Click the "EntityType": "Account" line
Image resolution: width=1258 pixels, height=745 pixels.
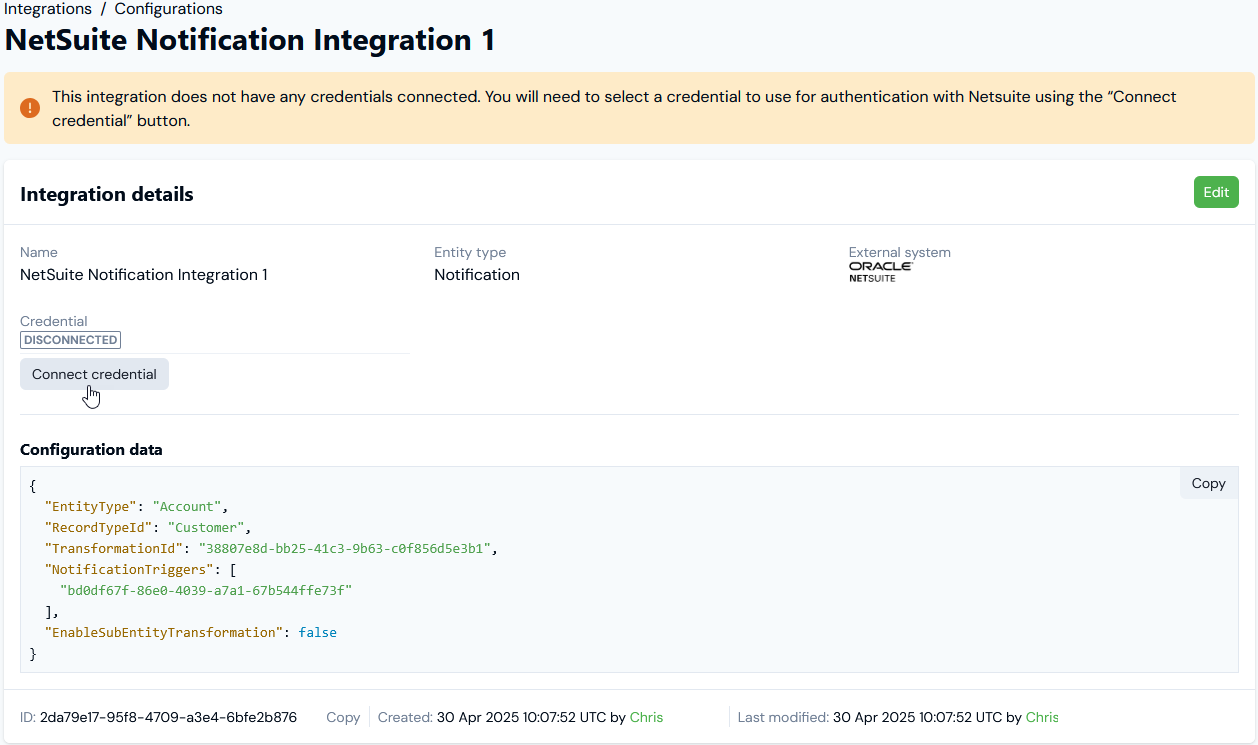pos(136,507)
